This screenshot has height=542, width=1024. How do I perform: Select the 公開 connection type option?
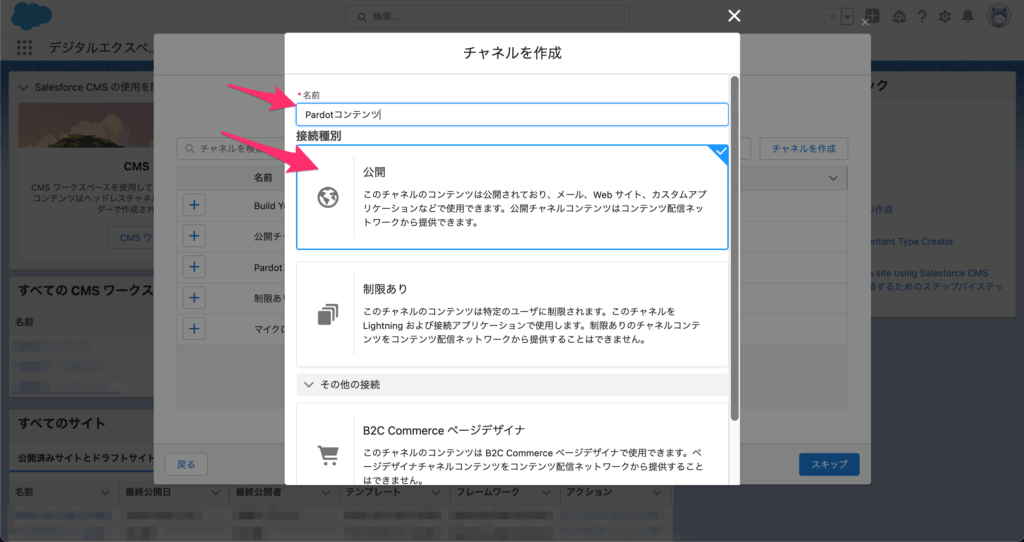[x=512, y=197]
